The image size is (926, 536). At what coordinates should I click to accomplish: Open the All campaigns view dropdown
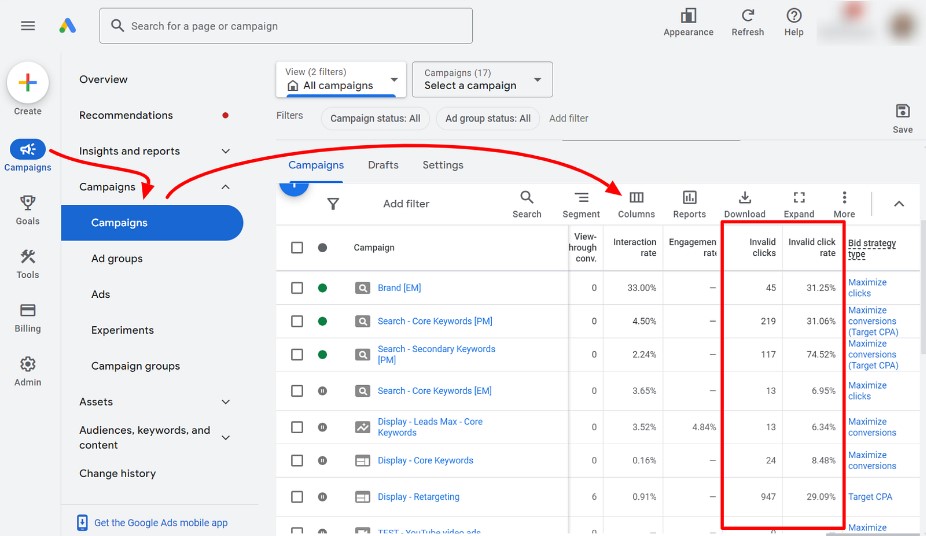pos(341,79)
